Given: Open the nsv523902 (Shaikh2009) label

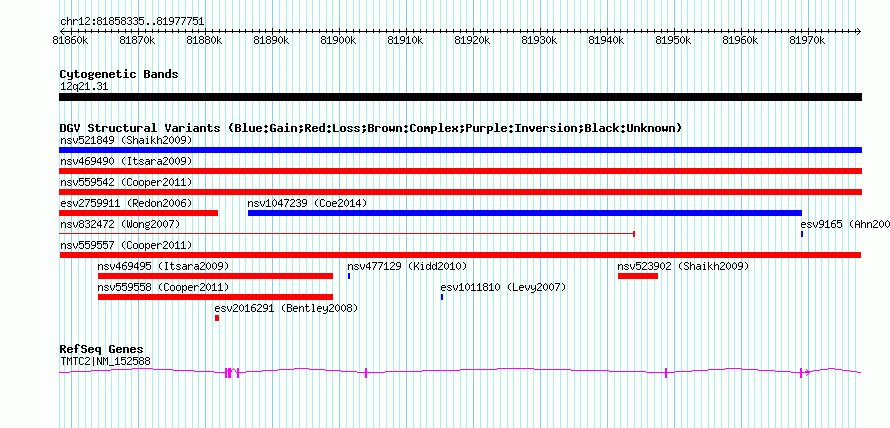Looking at the screenshot, I should click(x=683, y=266).
